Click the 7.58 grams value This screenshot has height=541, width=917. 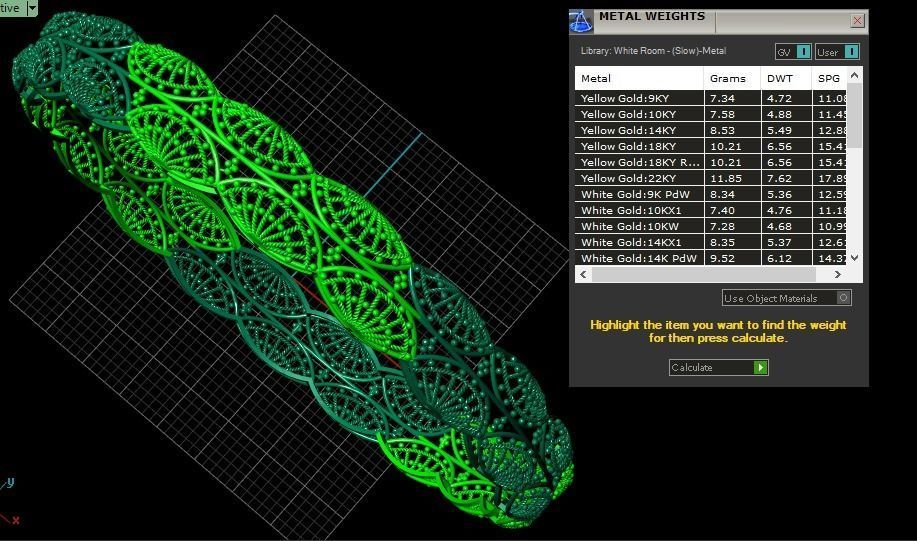tap(722, 114)
